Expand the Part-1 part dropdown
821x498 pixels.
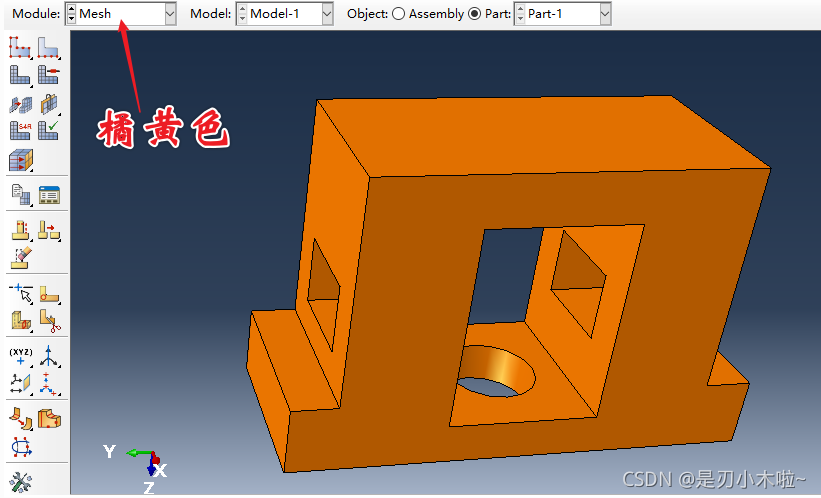(604, 14)
